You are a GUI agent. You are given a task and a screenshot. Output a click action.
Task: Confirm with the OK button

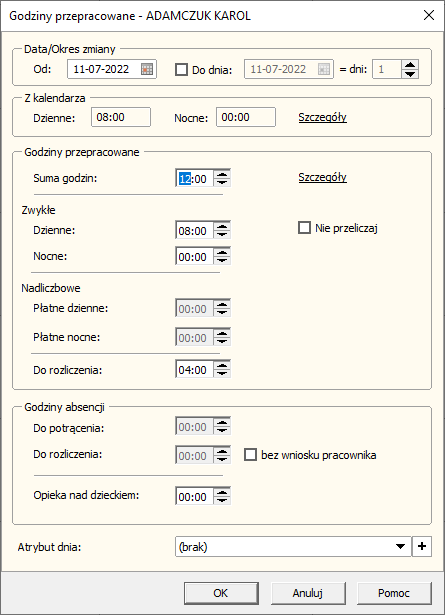click(221, 593)
